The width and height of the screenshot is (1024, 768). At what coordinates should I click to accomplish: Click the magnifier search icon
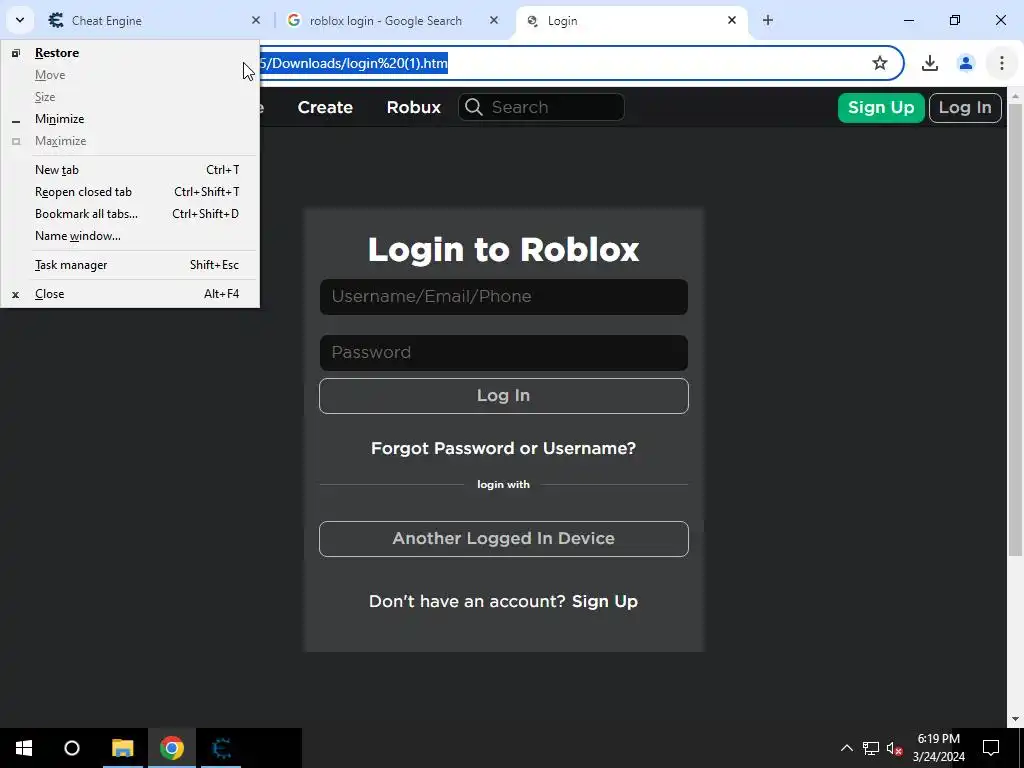click(474, 107)
